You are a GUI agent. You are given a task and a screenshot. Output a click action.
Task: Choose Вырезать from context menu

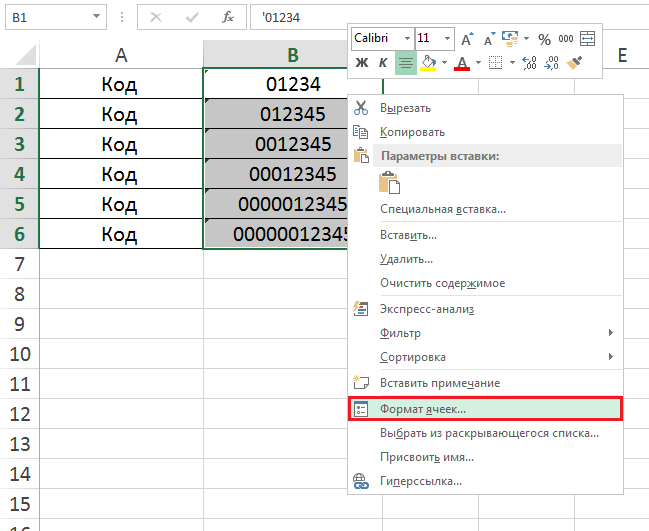[x=486, y=108]
